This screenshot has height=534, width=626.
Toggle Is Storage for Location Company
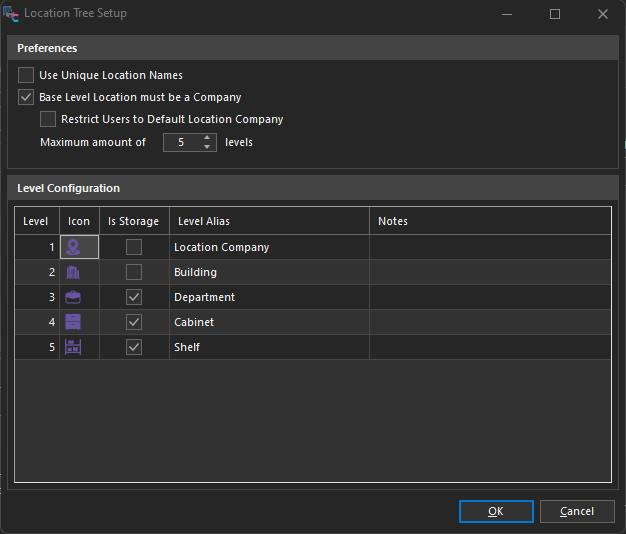[x=134, y=247]
